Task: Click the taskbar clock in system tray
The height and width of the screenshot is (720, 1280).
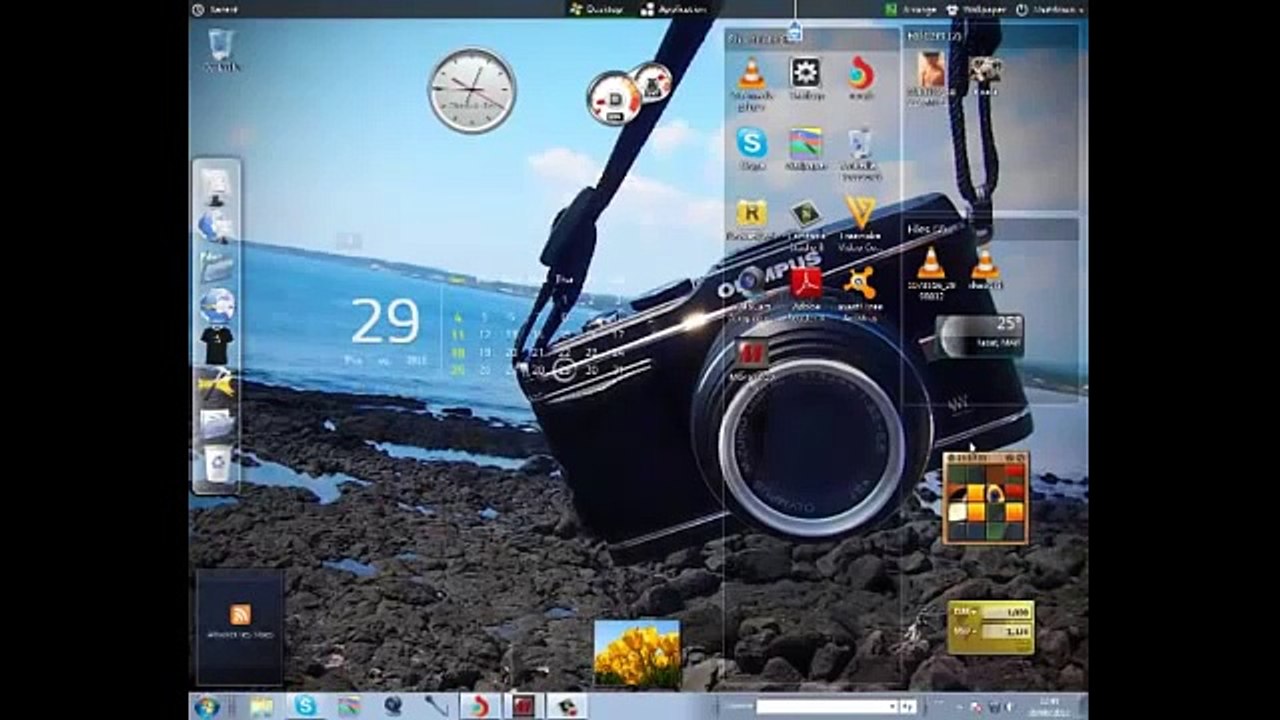Action: tap(1048, 707)
